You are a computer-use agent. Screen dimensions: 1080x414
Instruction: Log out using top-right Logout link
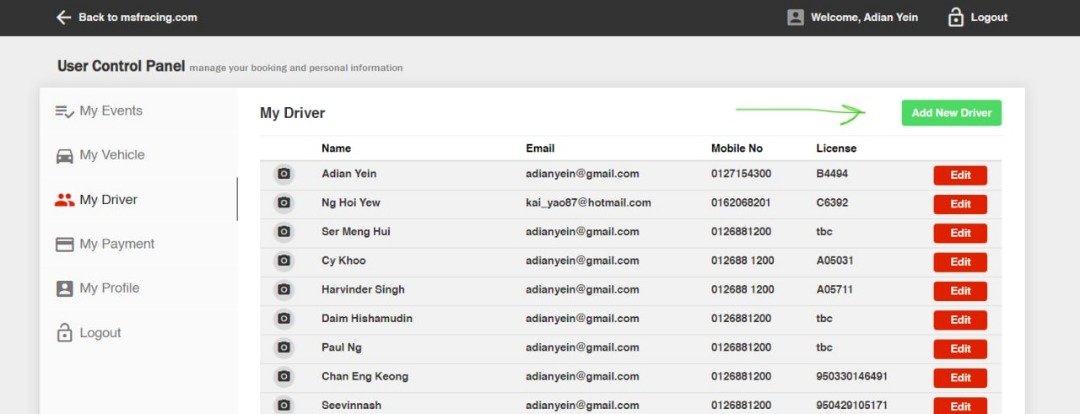(989, 17)
